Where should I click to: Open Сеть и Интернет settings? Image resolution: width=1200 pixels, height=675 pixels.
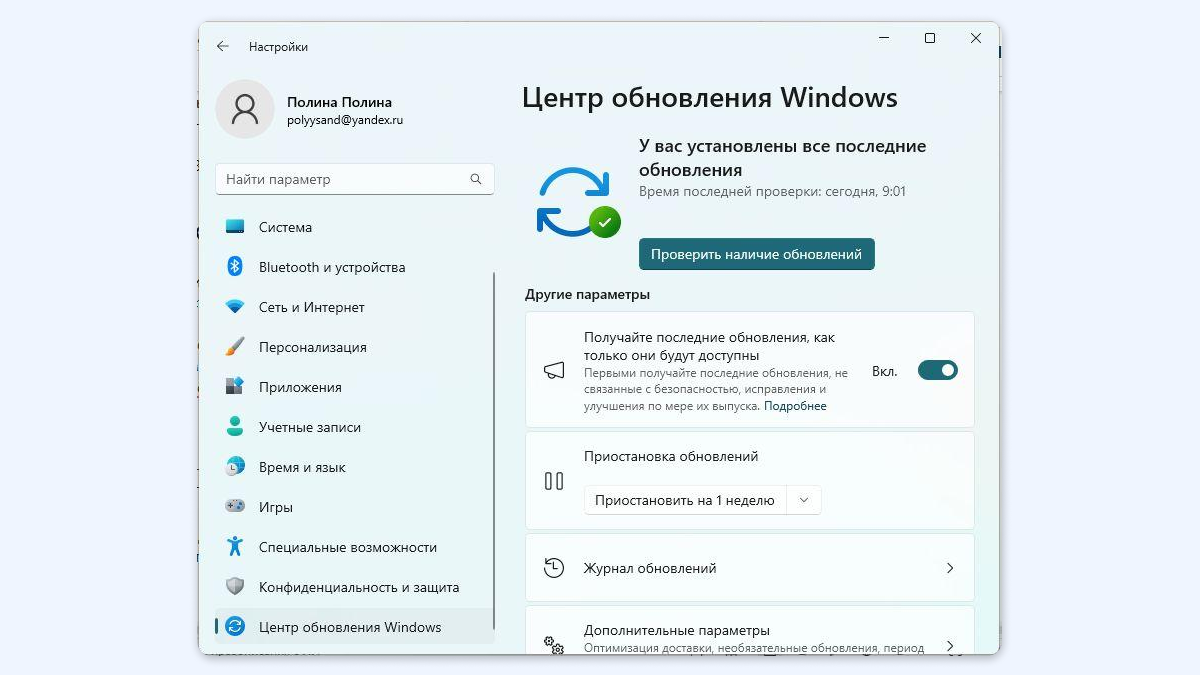pyautogui.click(x=354, y=307)
